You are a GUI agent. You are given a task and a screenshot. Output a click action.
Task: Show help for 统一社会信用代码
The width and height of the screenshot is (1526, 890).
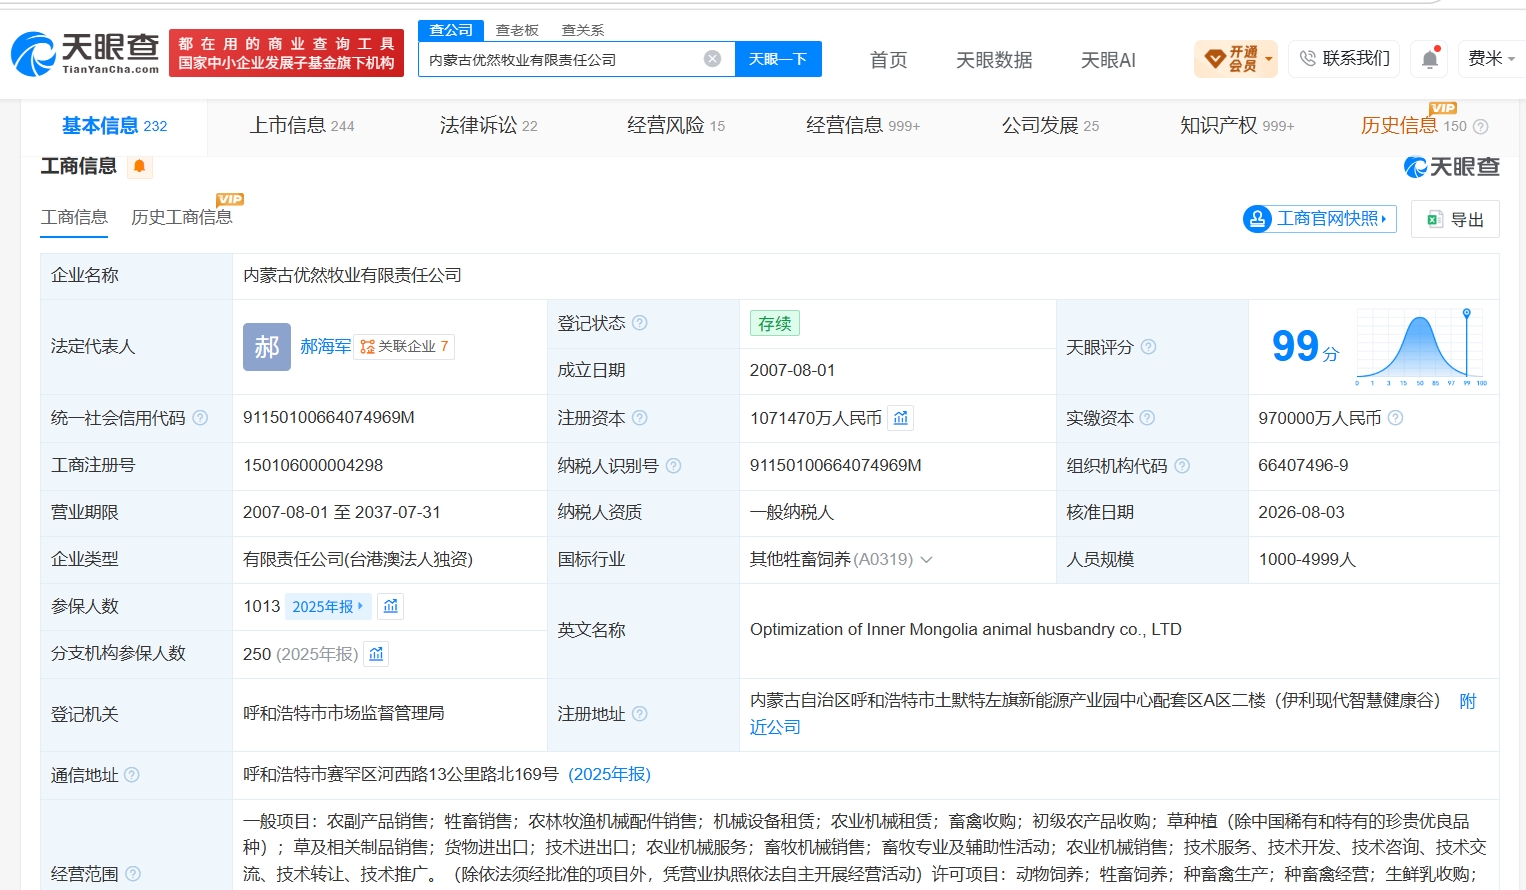pyautogui.click(x=200, y=418)
